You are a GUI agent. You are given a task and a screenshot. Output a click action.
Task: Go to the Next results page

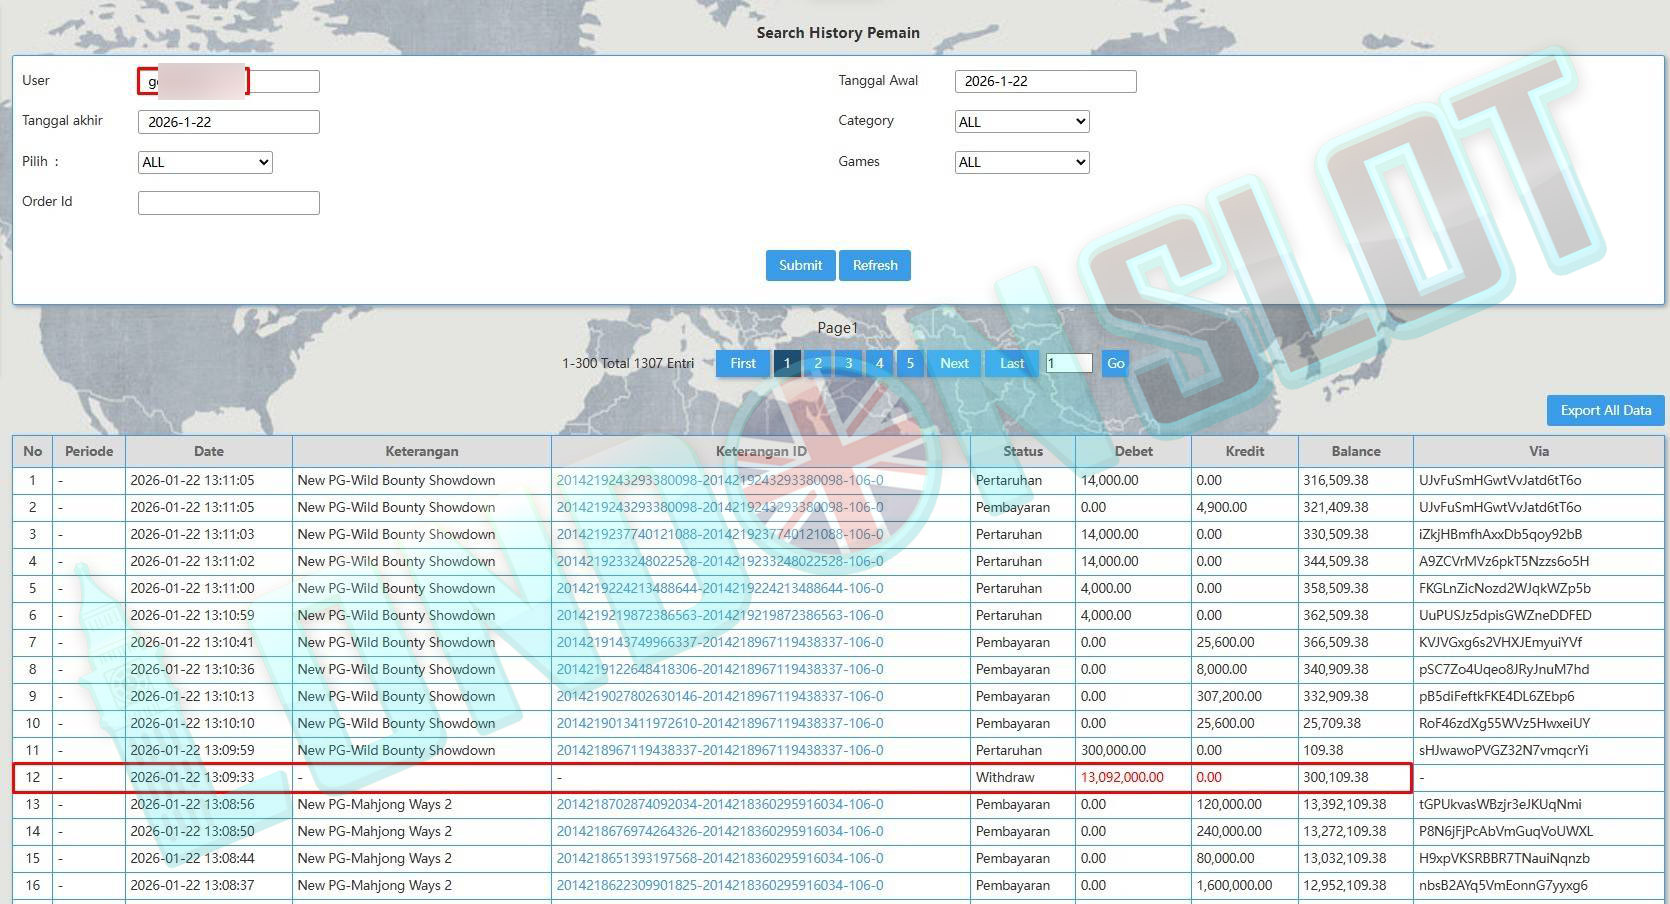954,363
